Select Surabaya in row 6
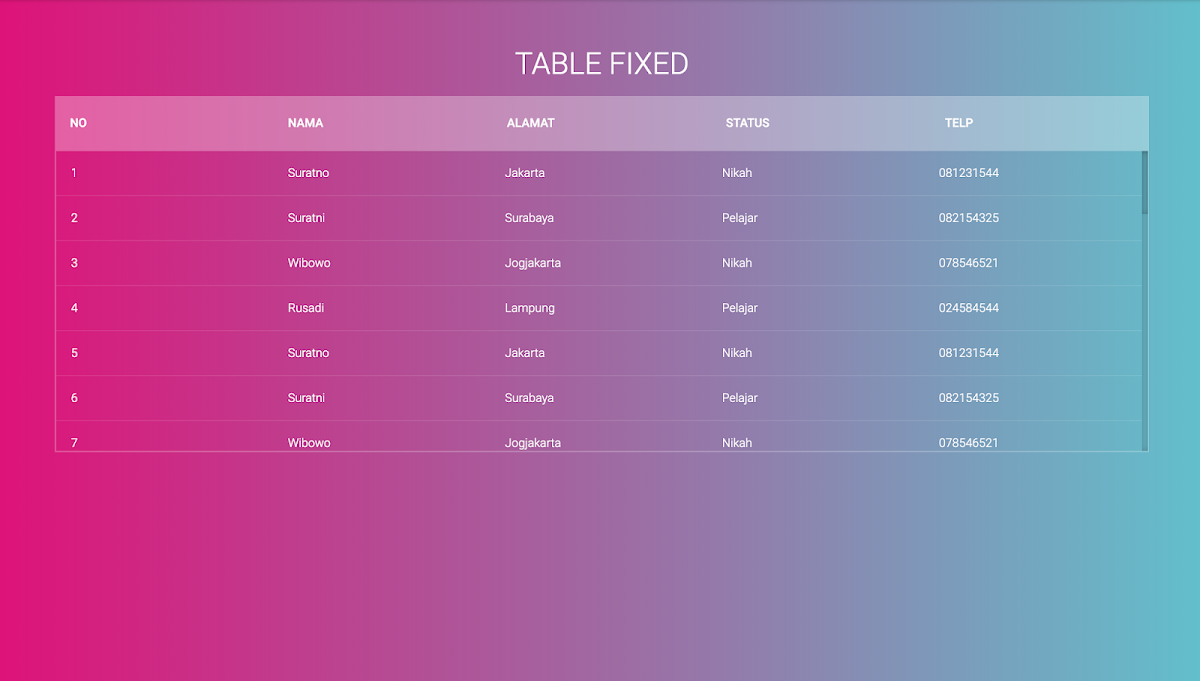1200x681 pixels. 529,398
